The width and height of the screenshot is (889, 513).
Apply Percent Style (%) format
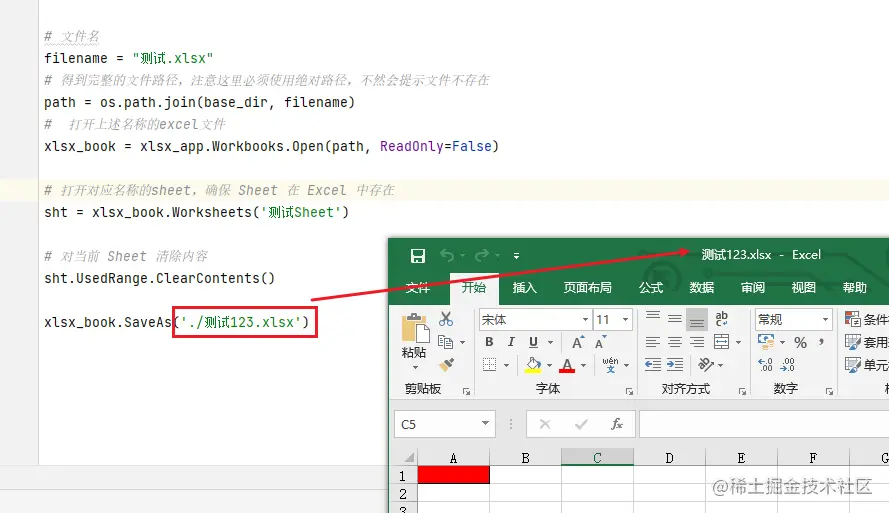[801, 342]
